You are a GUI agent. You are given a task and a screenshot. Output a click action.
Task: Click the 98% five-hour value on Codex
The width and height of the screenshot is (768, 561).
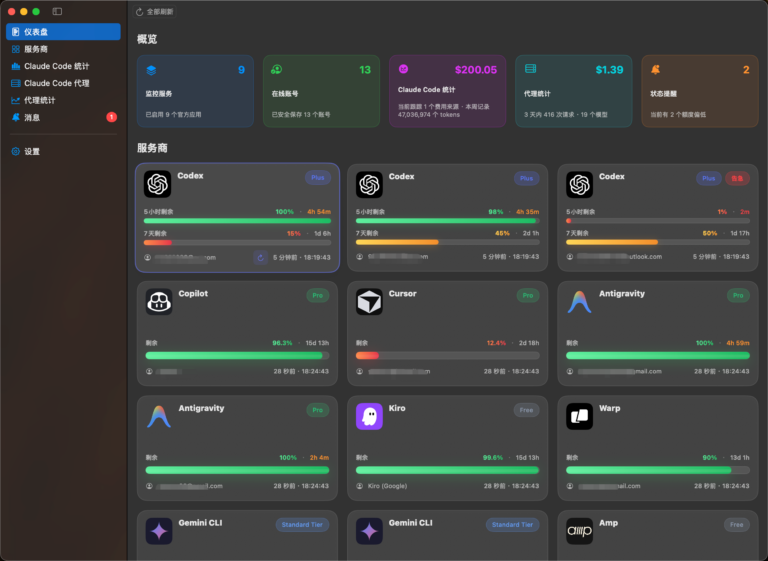point(496,212)
